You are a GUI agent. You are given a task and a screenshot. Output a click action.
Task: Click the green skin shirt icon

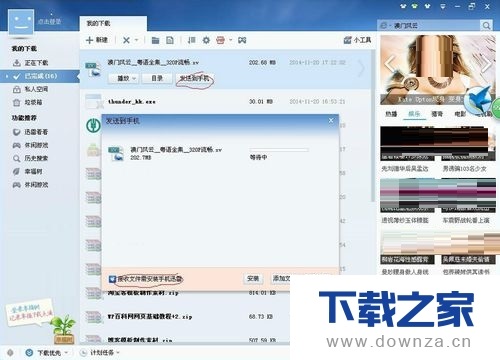[415, 6]
